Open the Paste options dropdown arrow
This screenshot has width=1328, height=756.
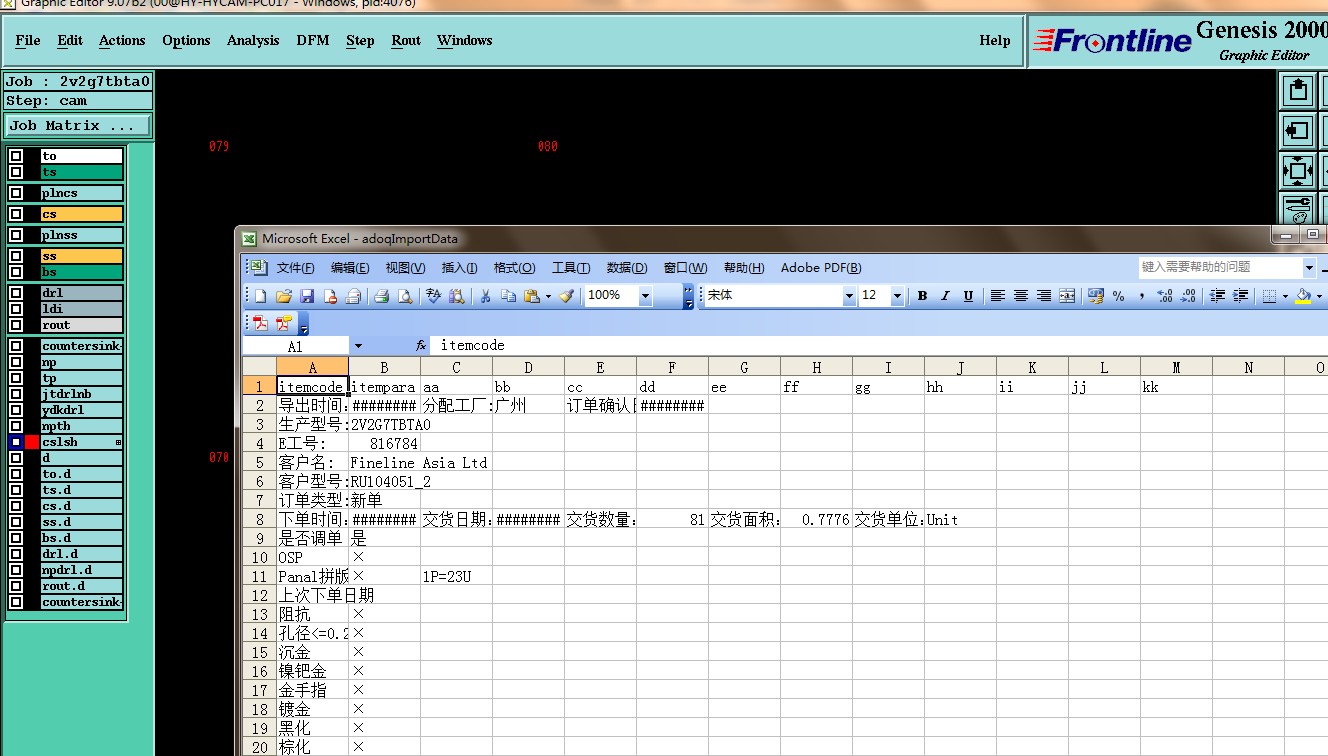[548, 296]
